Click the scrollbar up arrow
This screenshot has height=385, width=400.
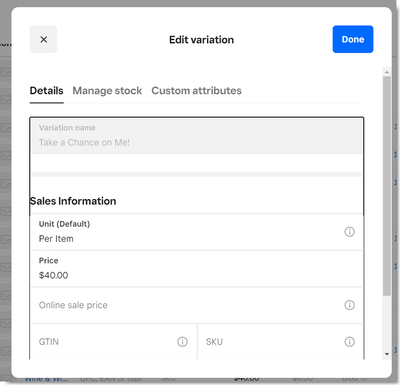point(387,72)
